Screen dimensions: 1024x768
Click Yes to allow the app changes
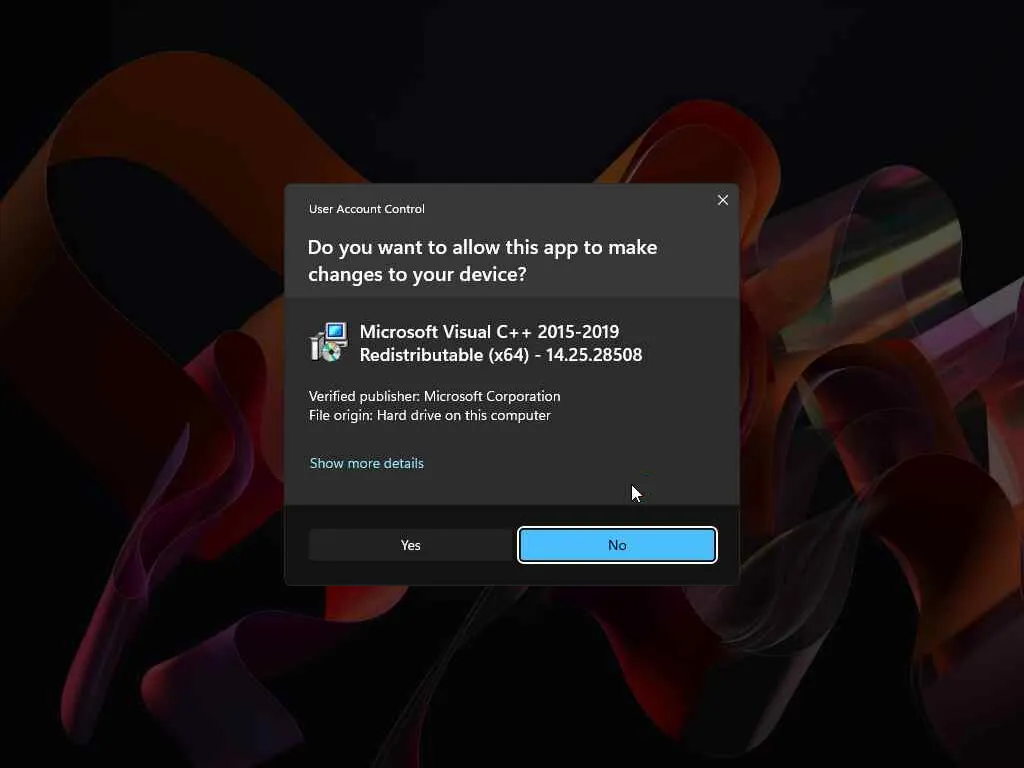(410, 545)
